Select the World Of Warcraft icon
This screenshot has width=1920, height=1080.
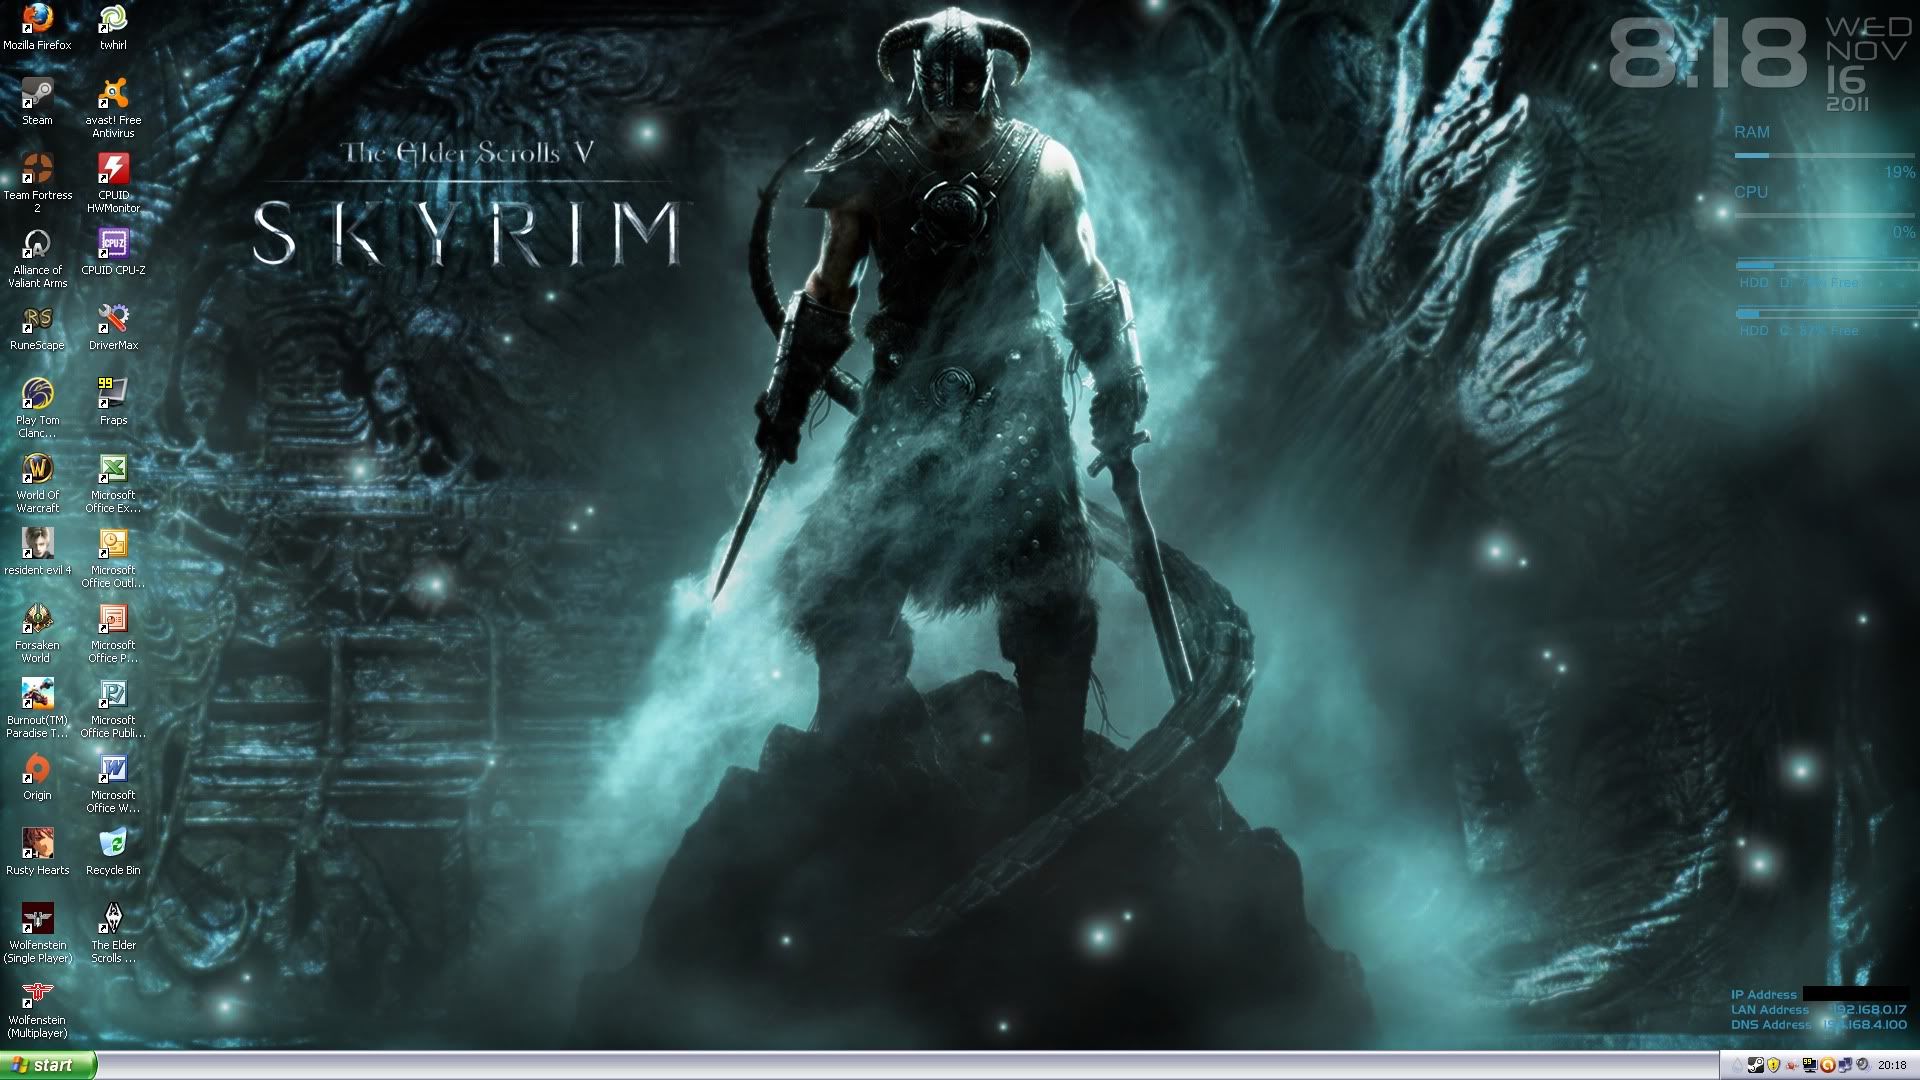37,482
